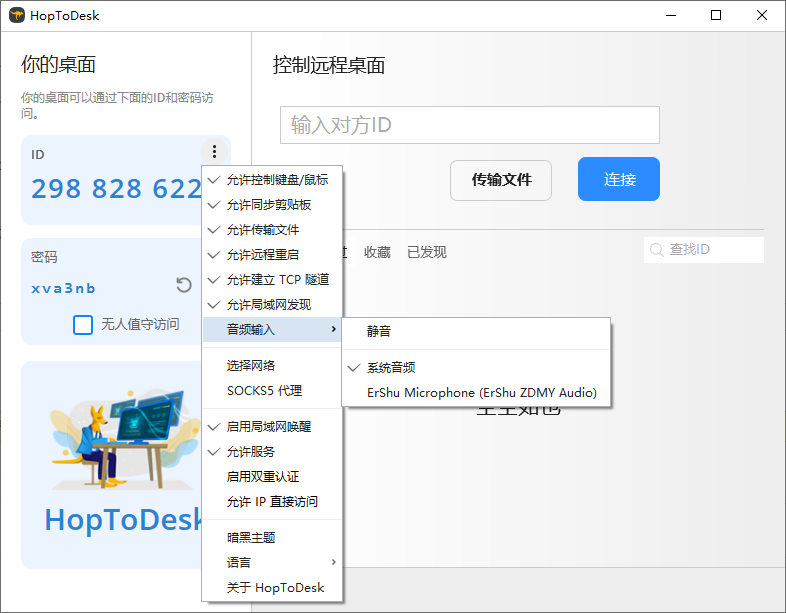Click 允许 IP 直接访问 menu item
This screenshot has height=613, width=786.
point(272,502)
